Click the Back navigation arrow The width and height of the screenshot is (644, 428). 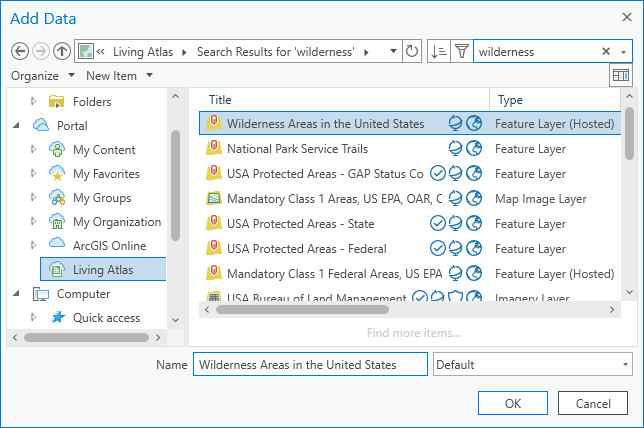point(20,51)
